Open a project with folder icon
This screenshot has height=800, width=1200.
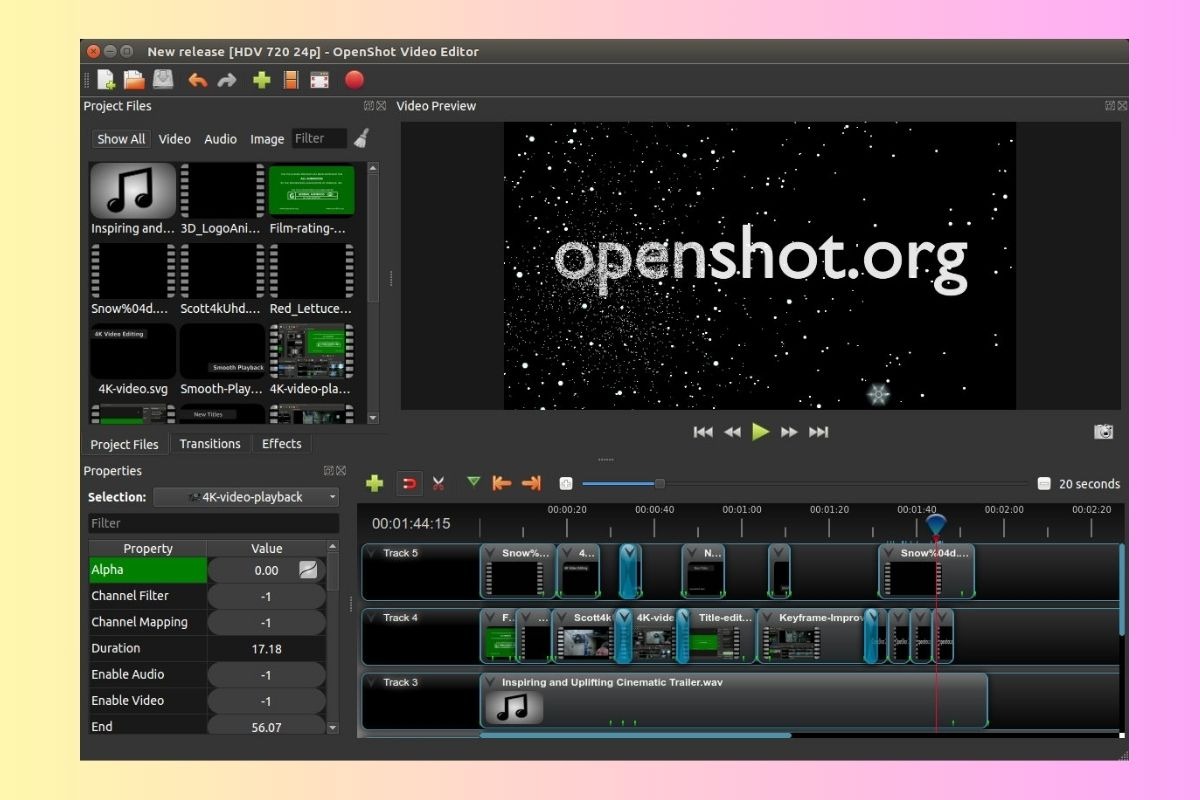click(x=134, y=80)
